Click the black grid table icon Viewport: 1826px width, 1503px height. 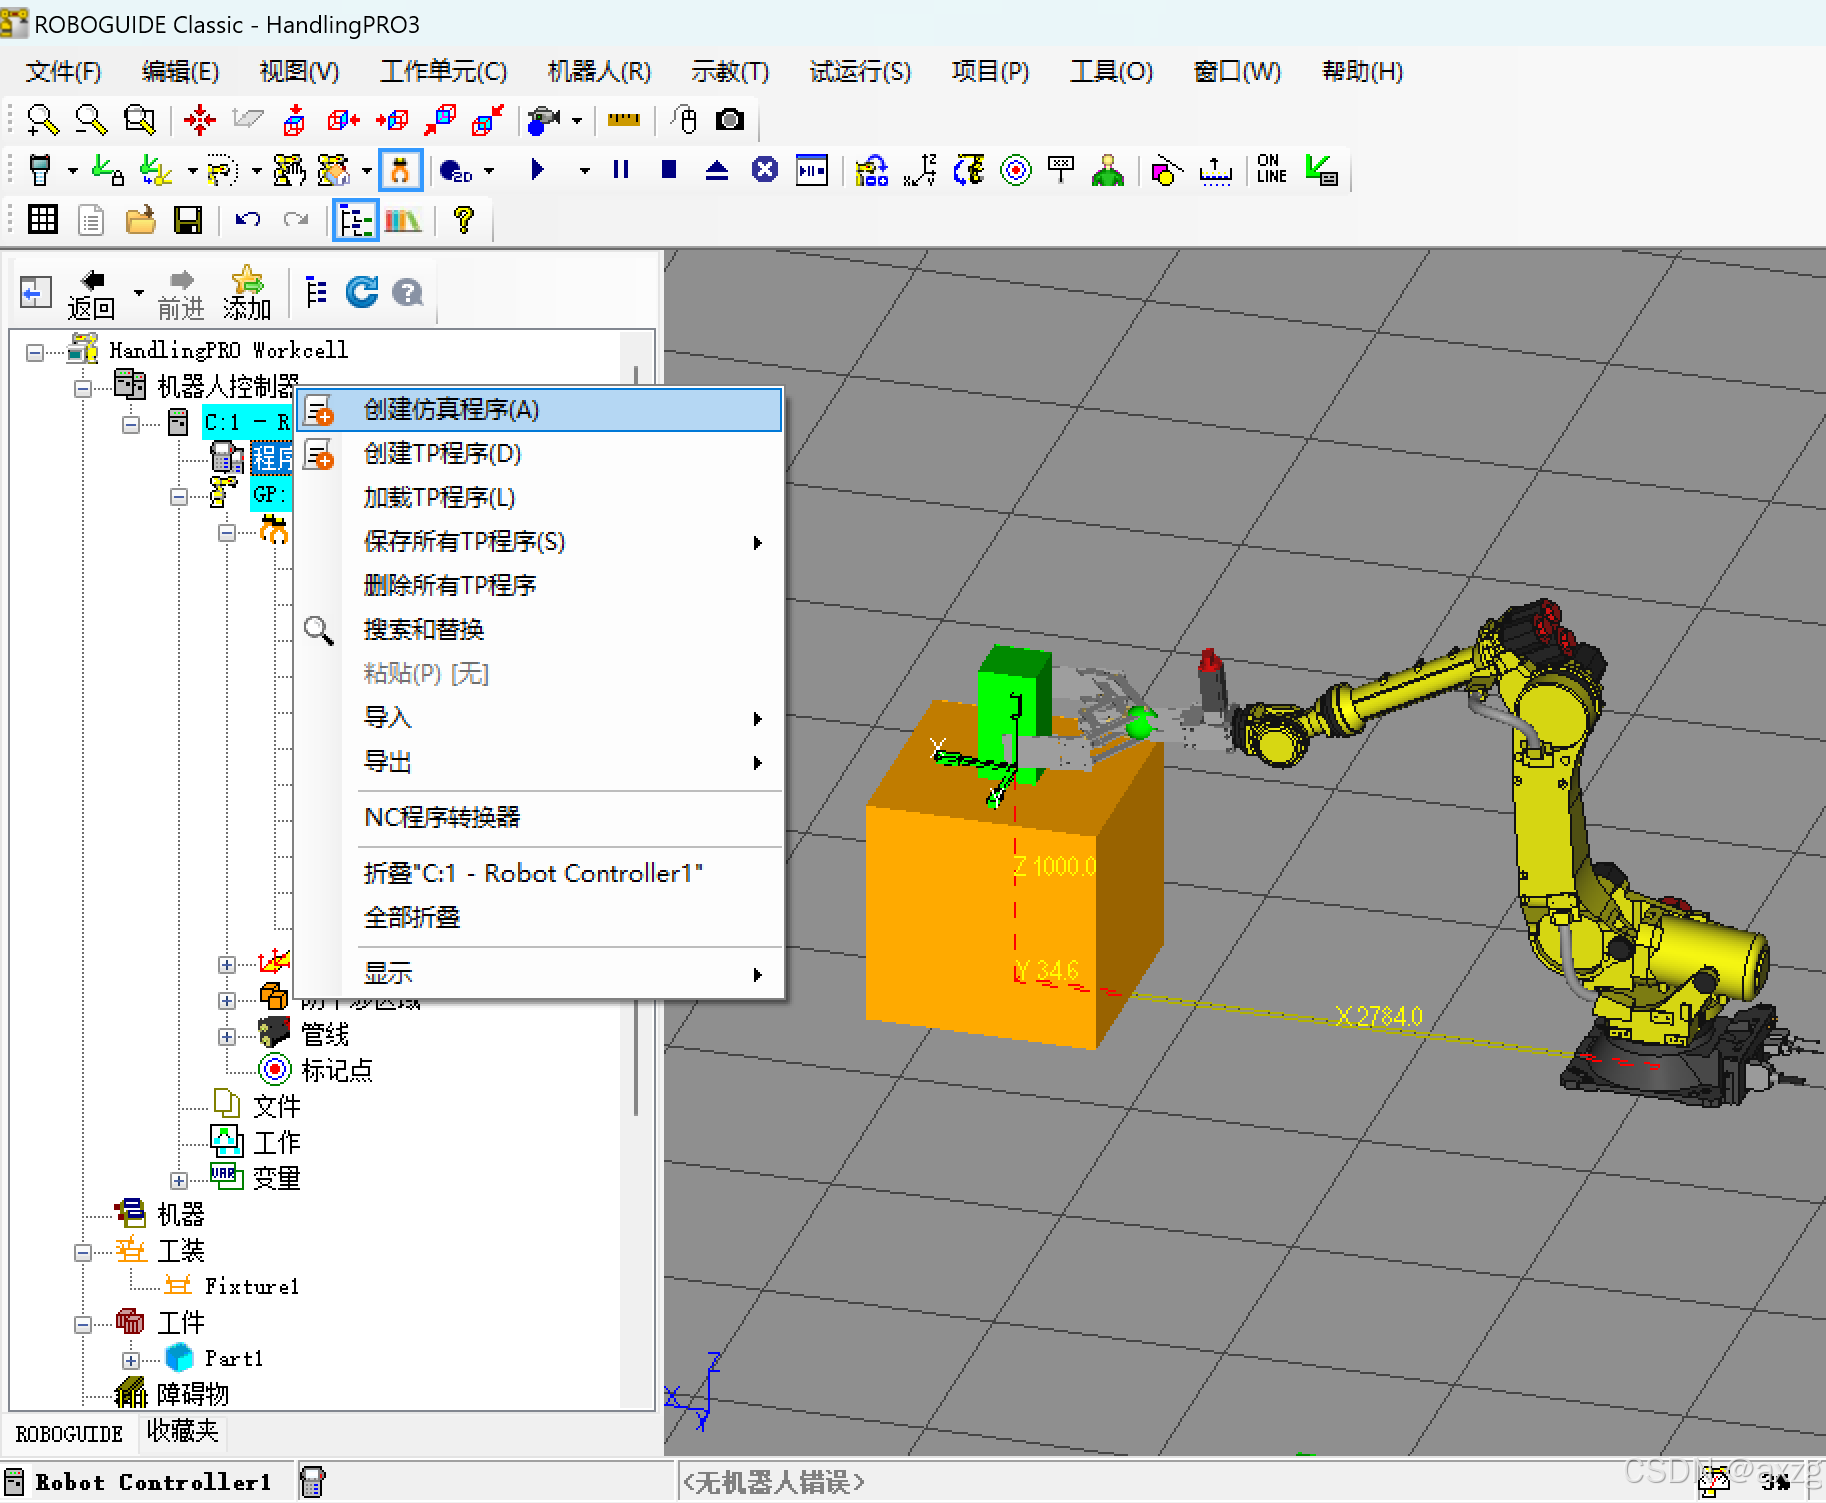click(x=43, y=219)
